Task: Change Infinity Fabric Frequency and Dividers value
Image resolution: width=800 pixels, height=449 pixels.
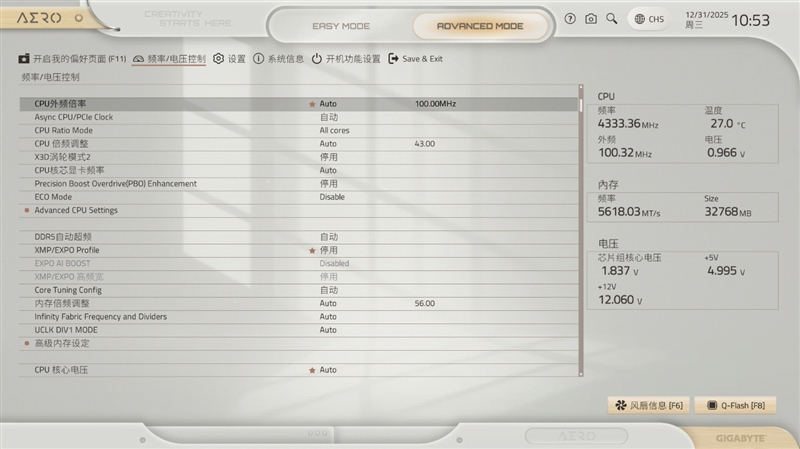Action: point(328,316)
